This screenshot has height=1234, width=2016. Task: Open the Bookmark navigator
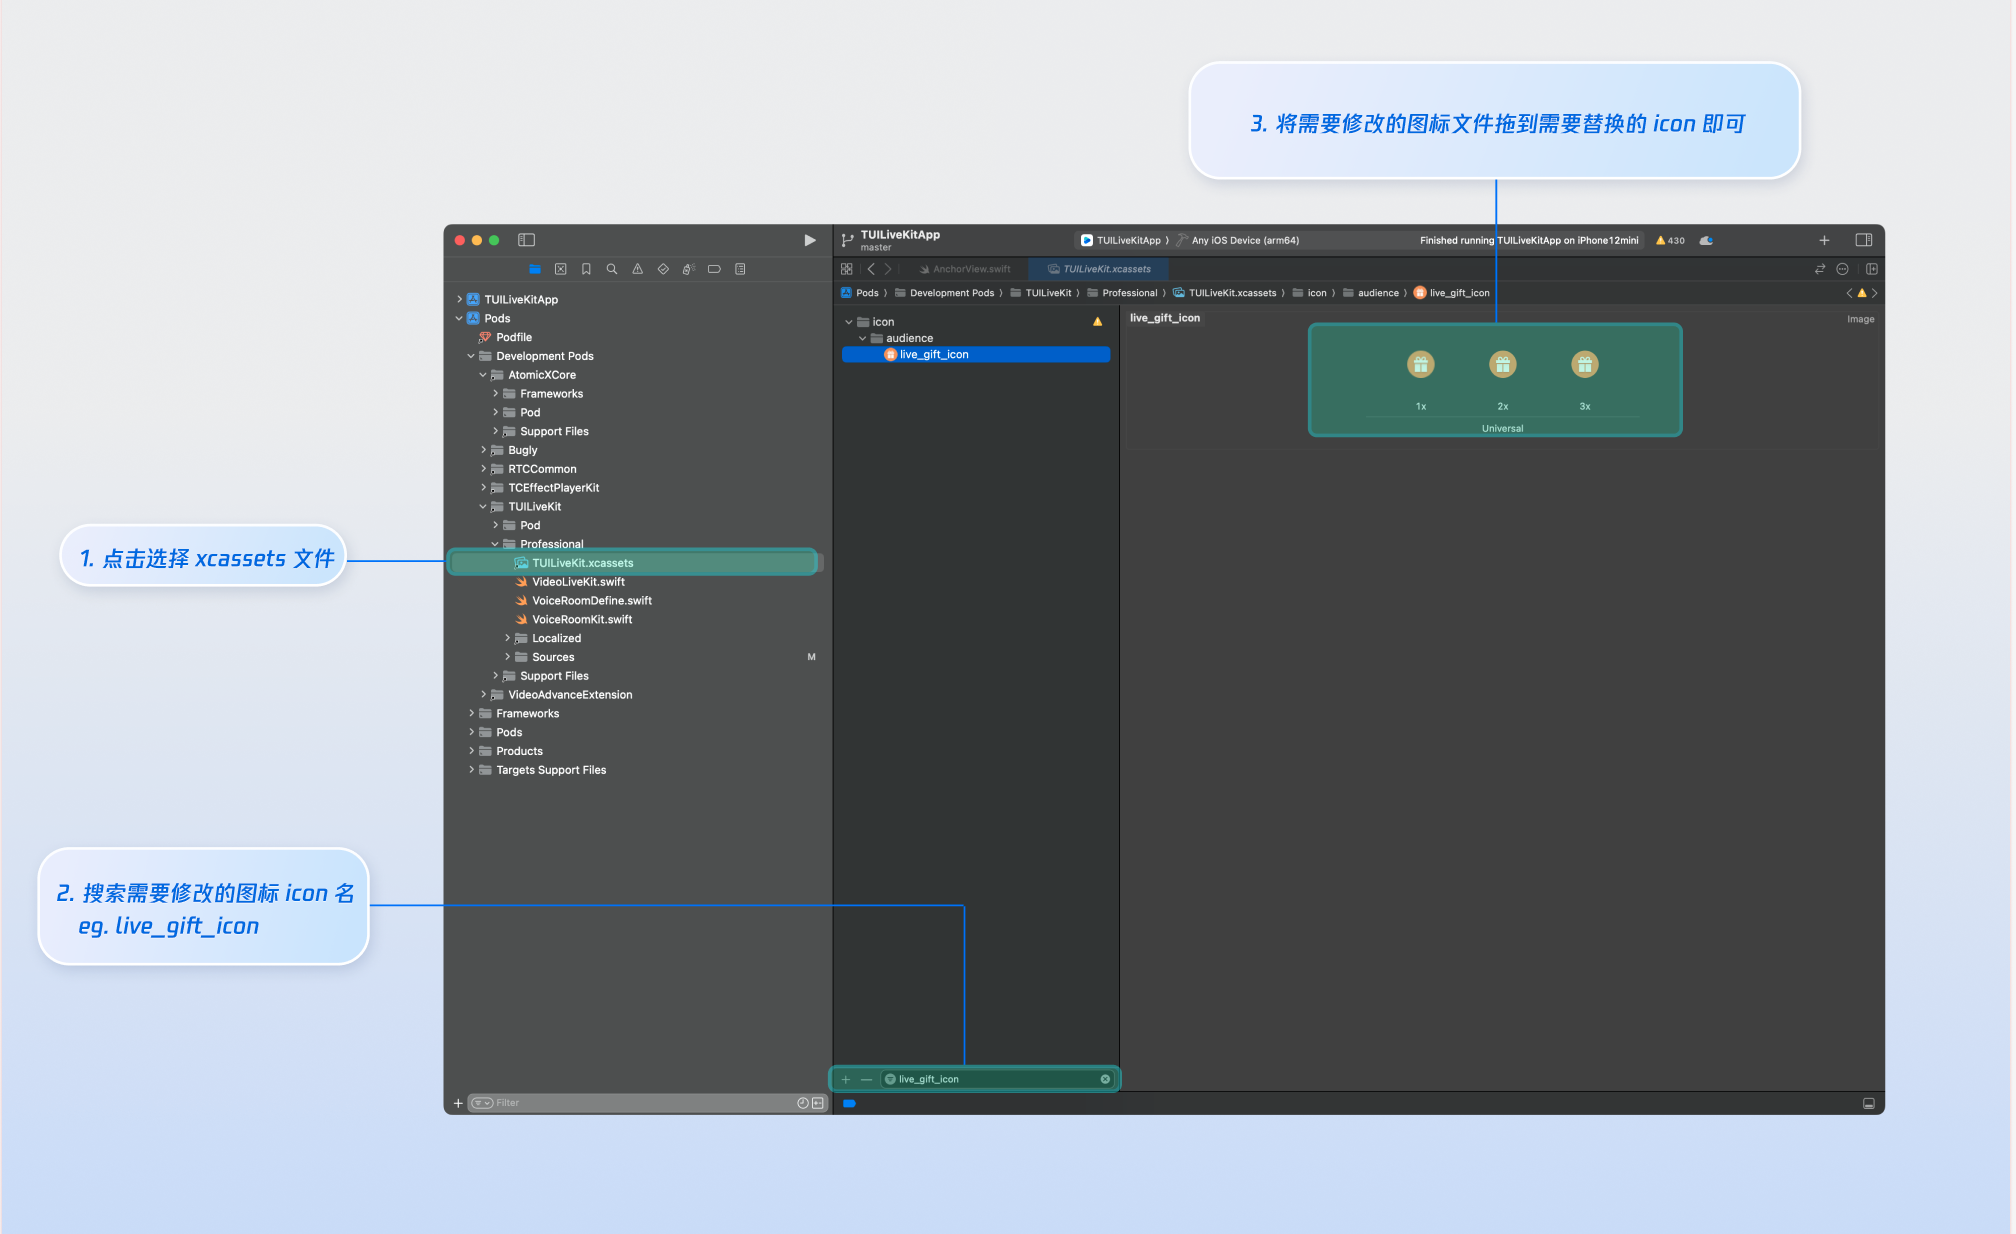pyautogui.click(x=586, y=269)
